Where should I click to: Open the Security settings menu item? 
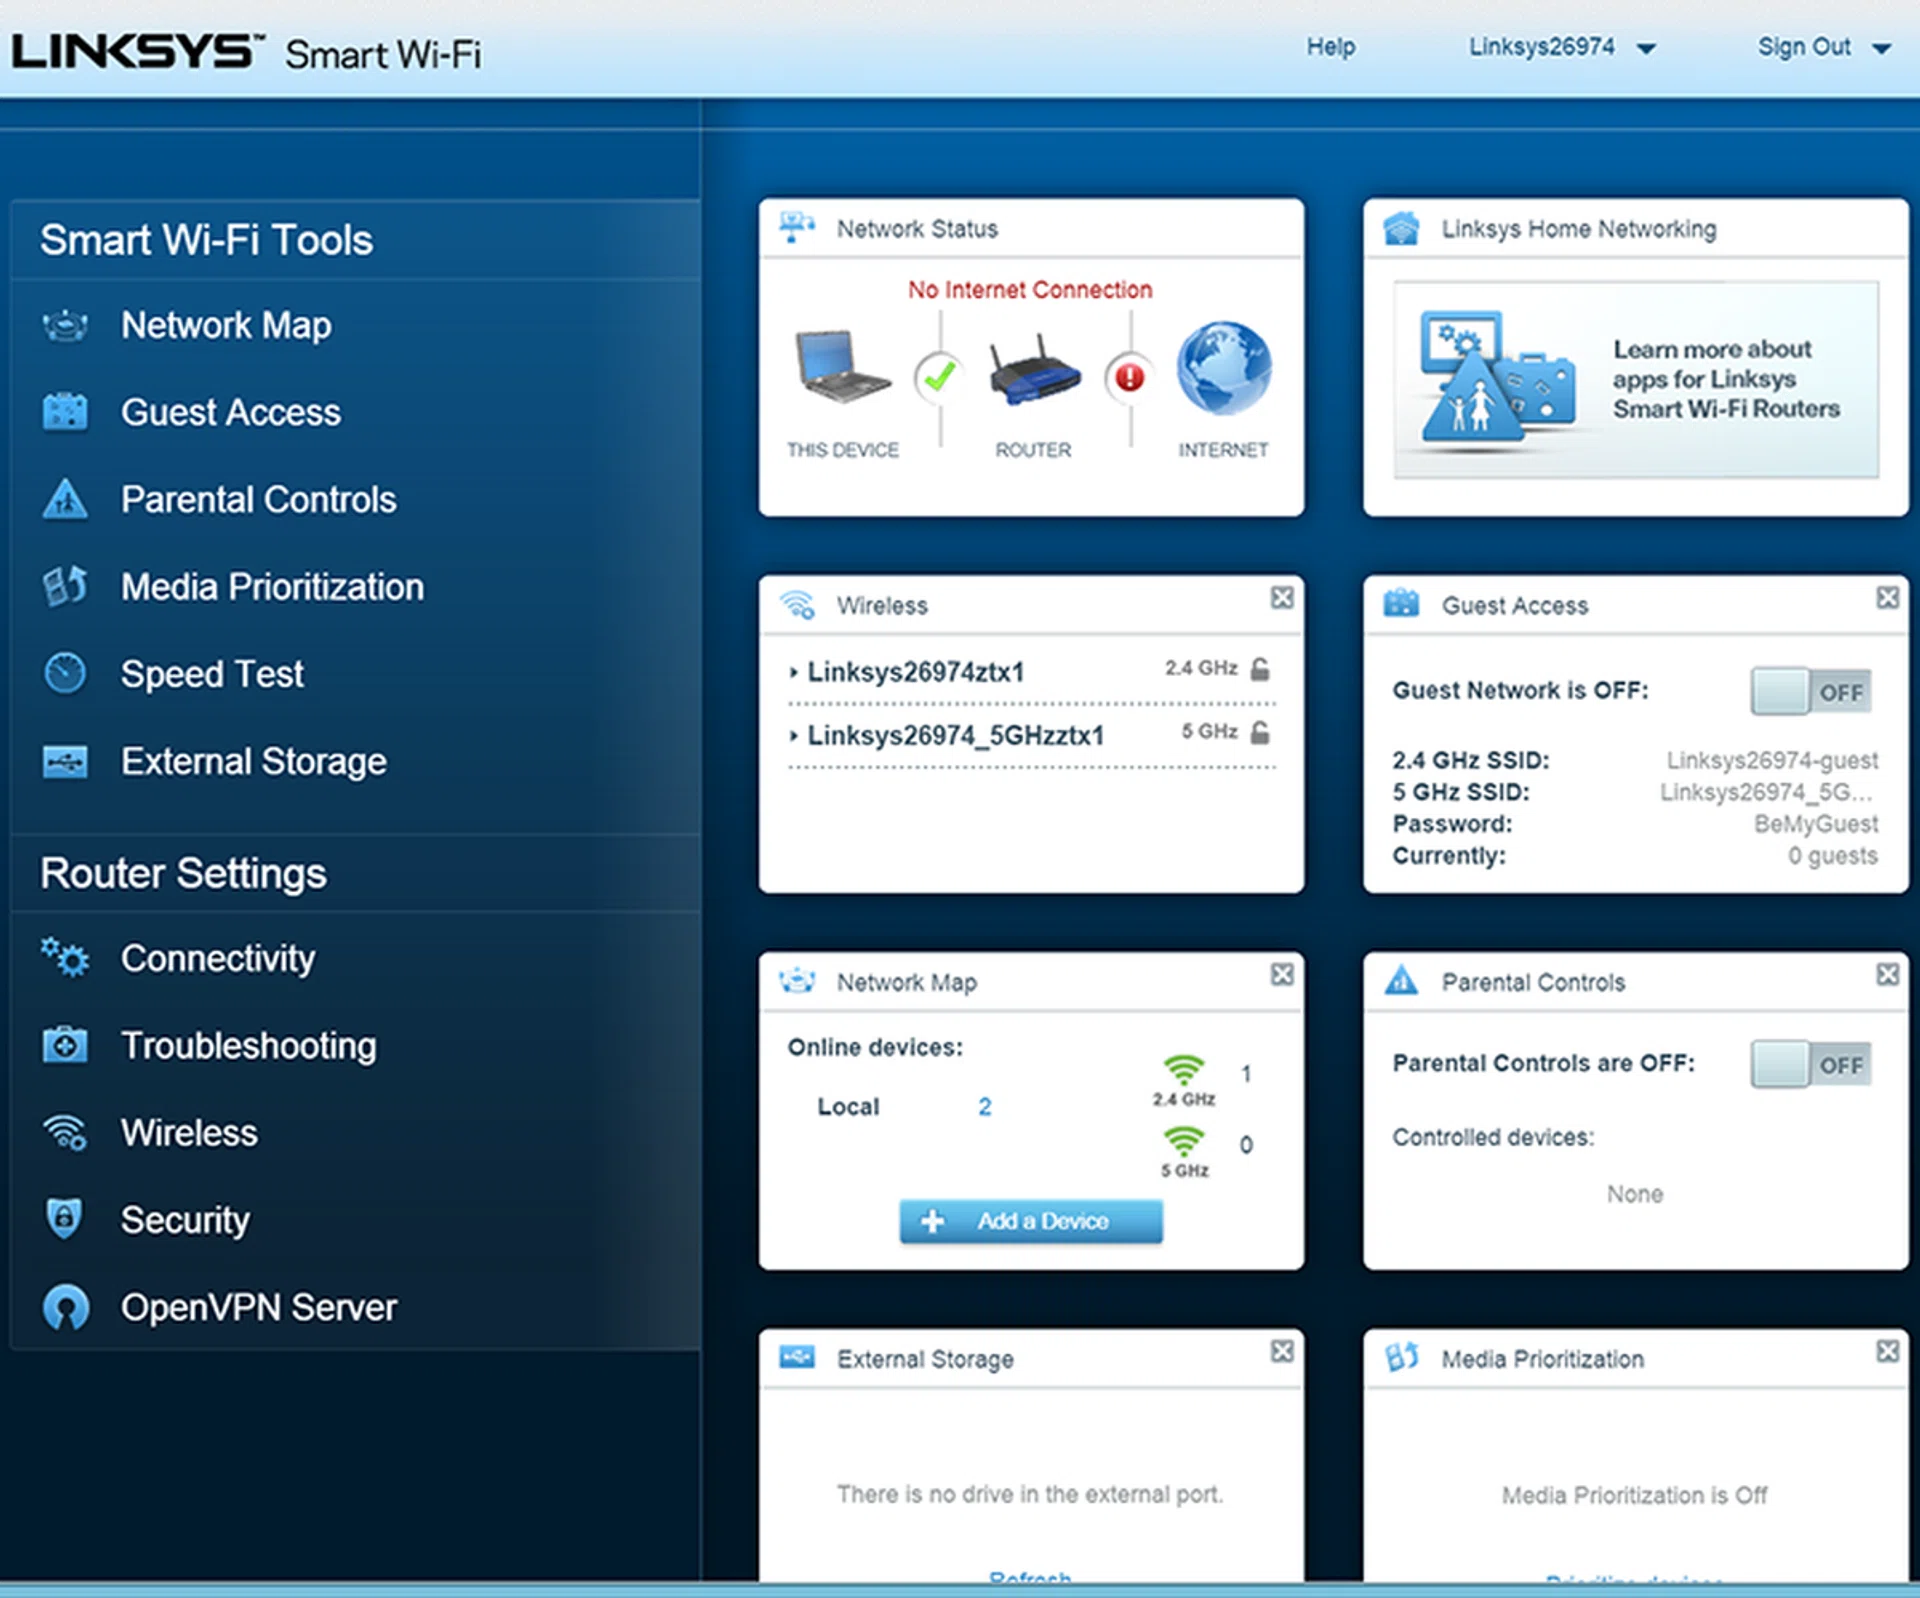[185, 1220]
